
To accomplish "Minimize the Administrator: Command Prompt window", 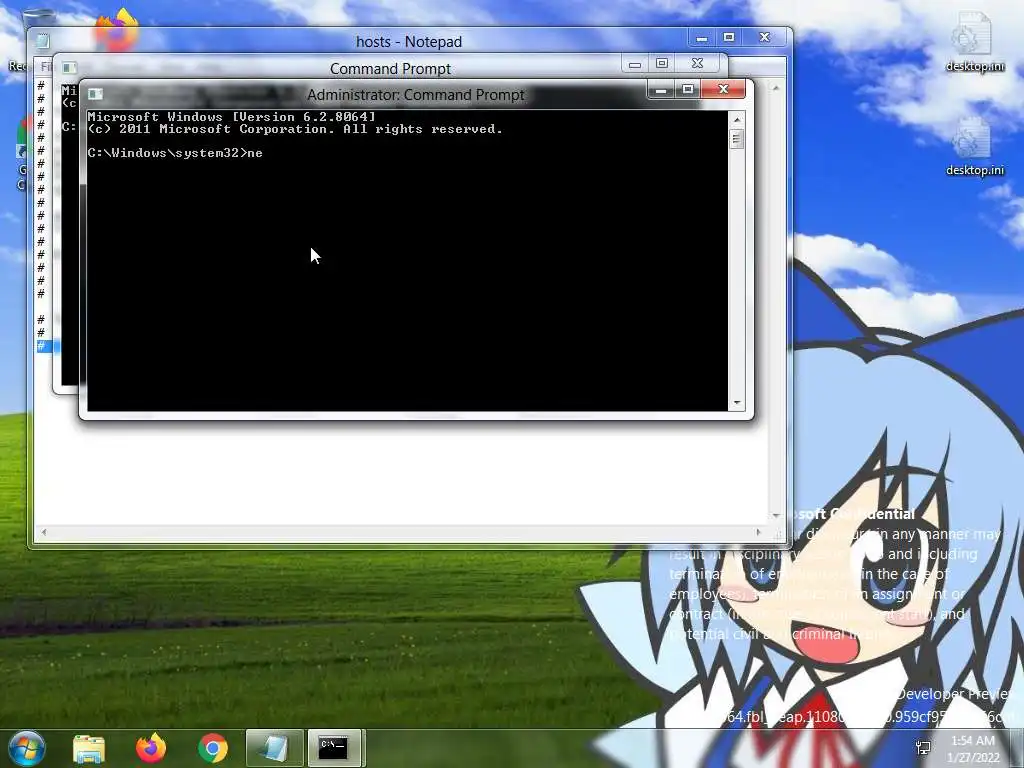I will click(x=661, y=89).
